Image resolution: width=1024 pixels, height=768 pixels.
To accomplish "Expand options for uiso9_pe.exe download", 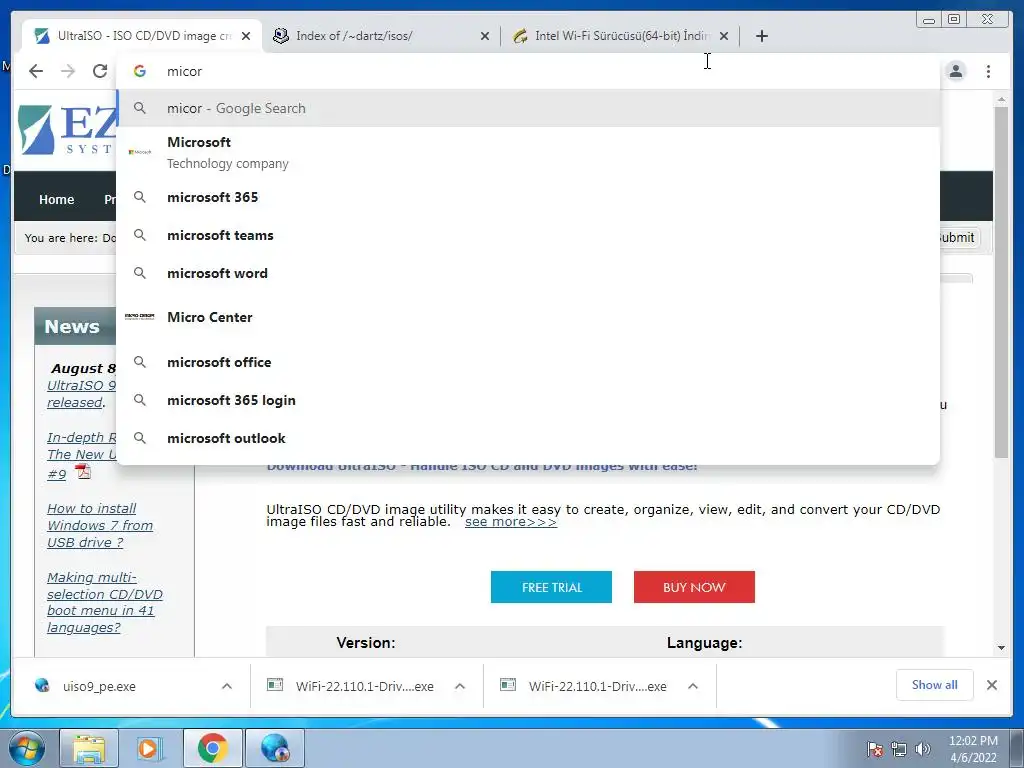I will click(x=227, y=686).
